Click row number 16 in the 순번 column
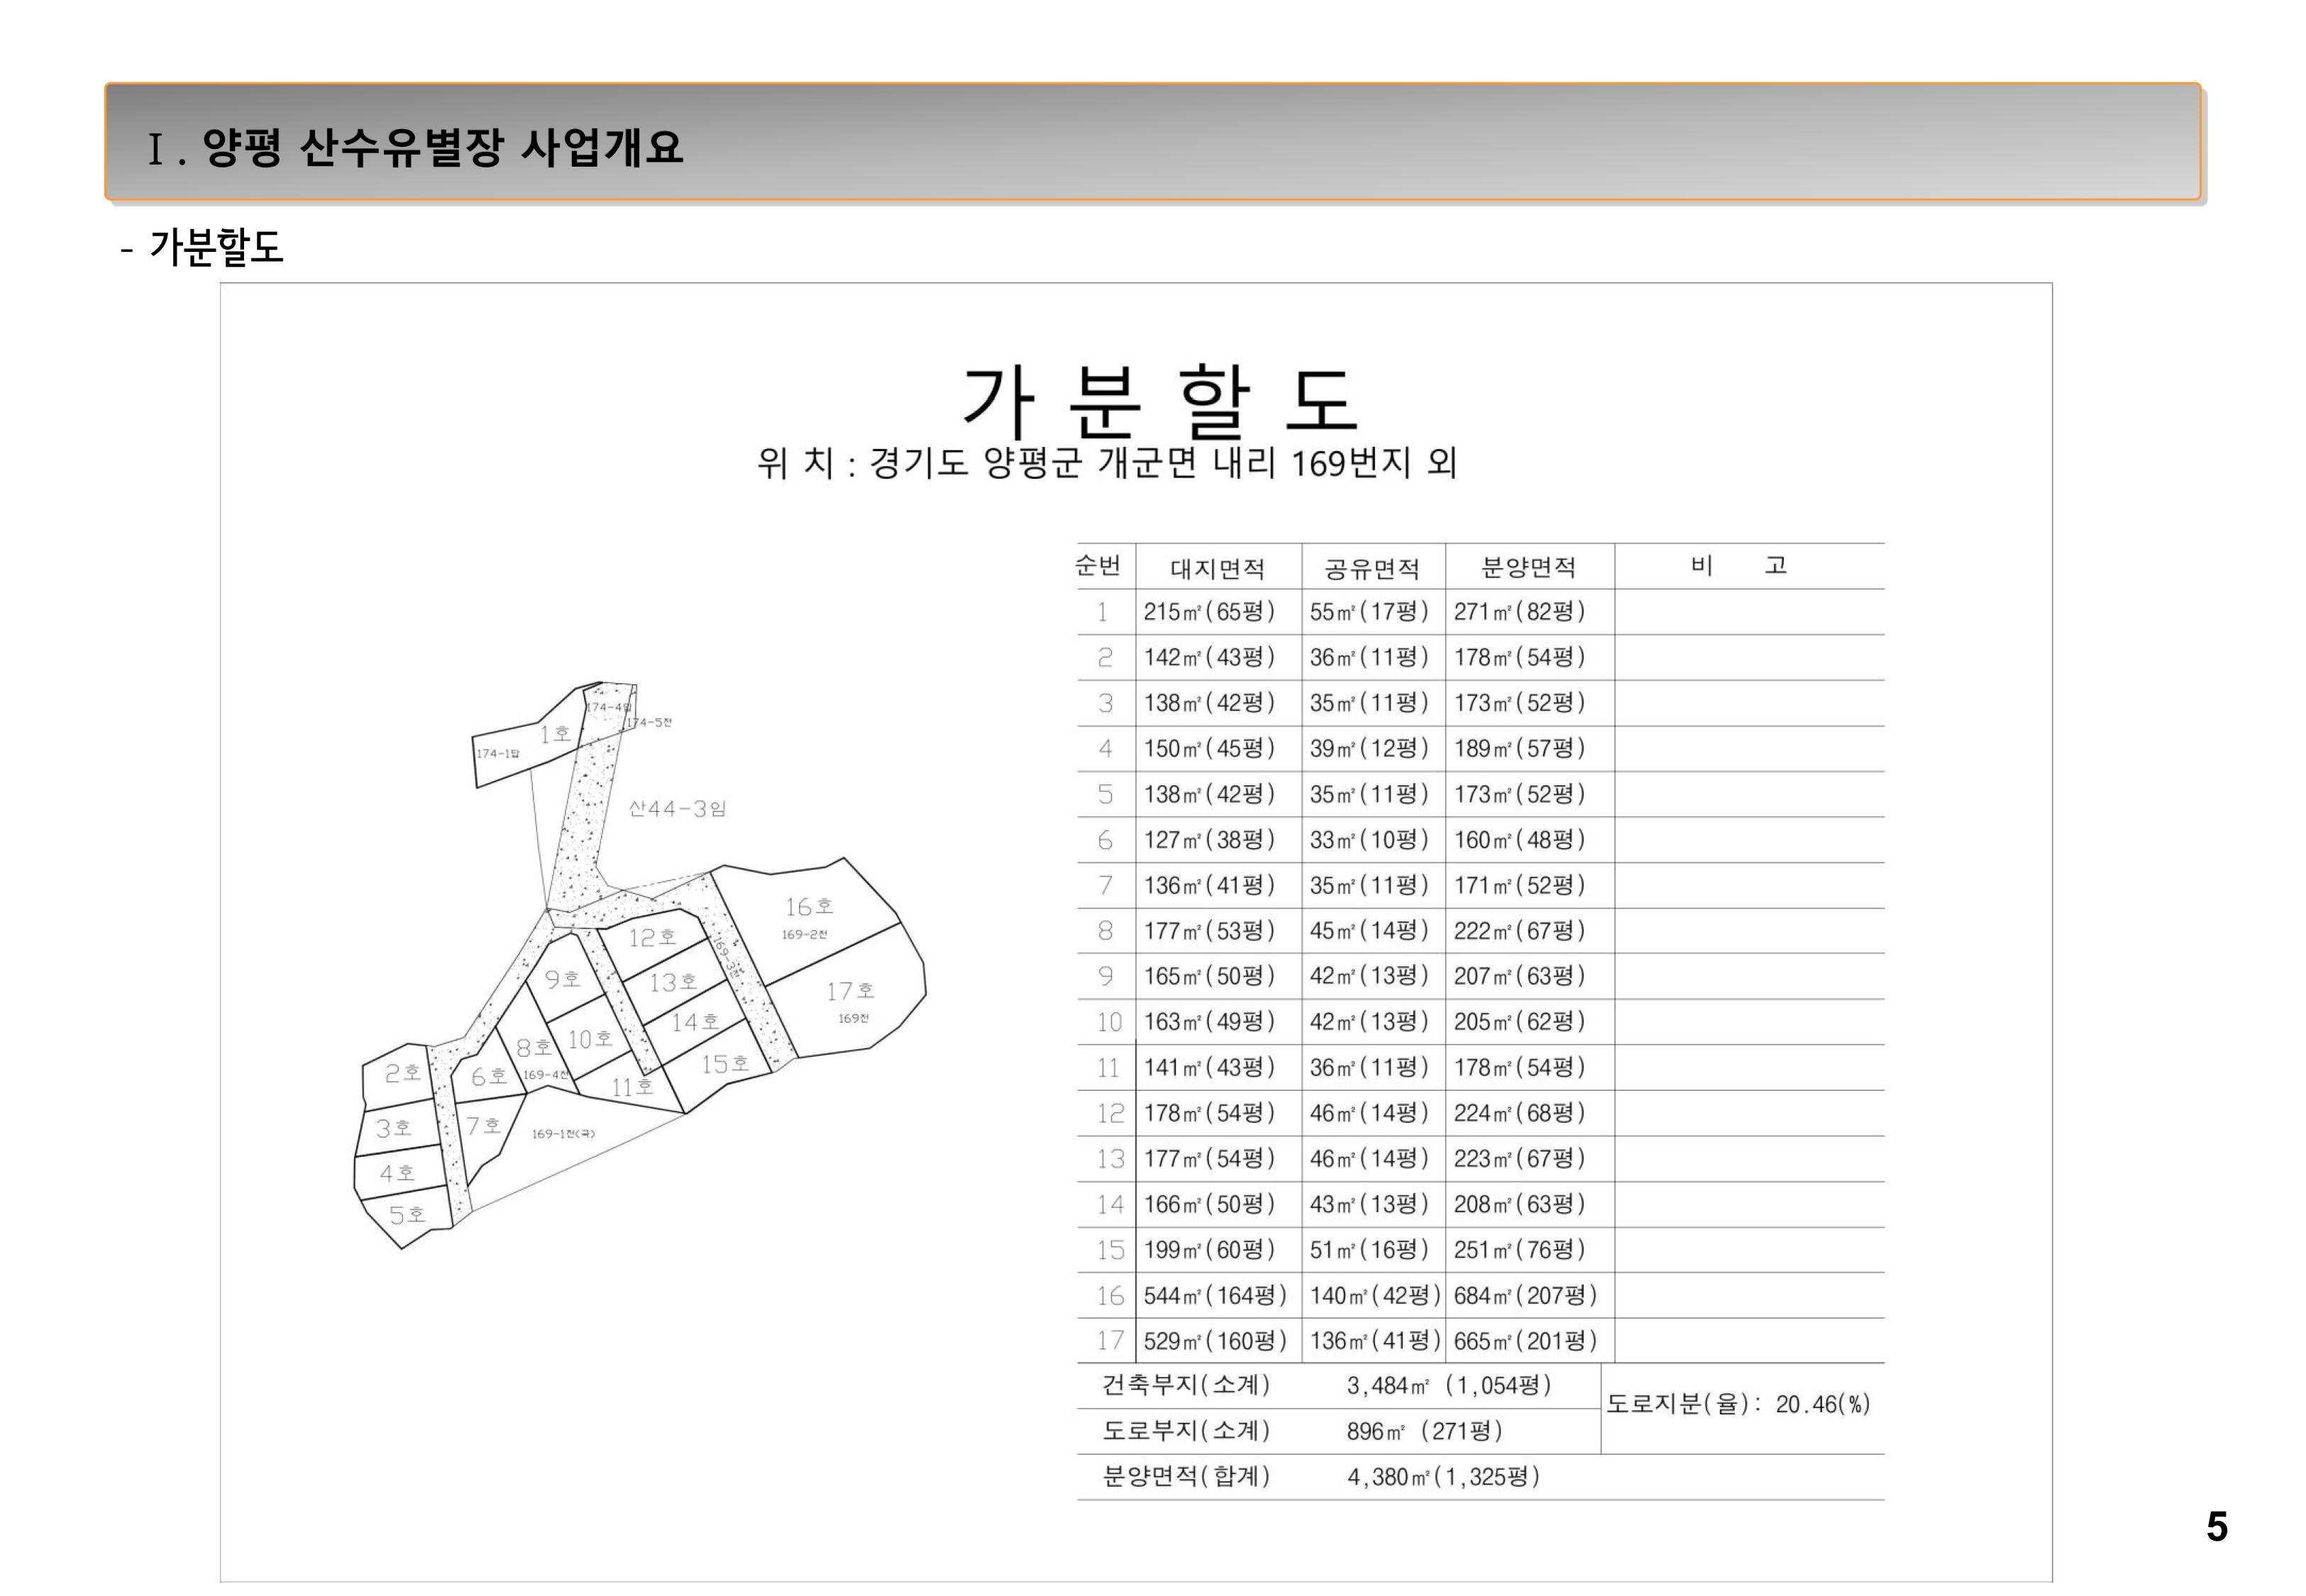This screenshot has width=2306, height=1596. click(1110, 1296)
